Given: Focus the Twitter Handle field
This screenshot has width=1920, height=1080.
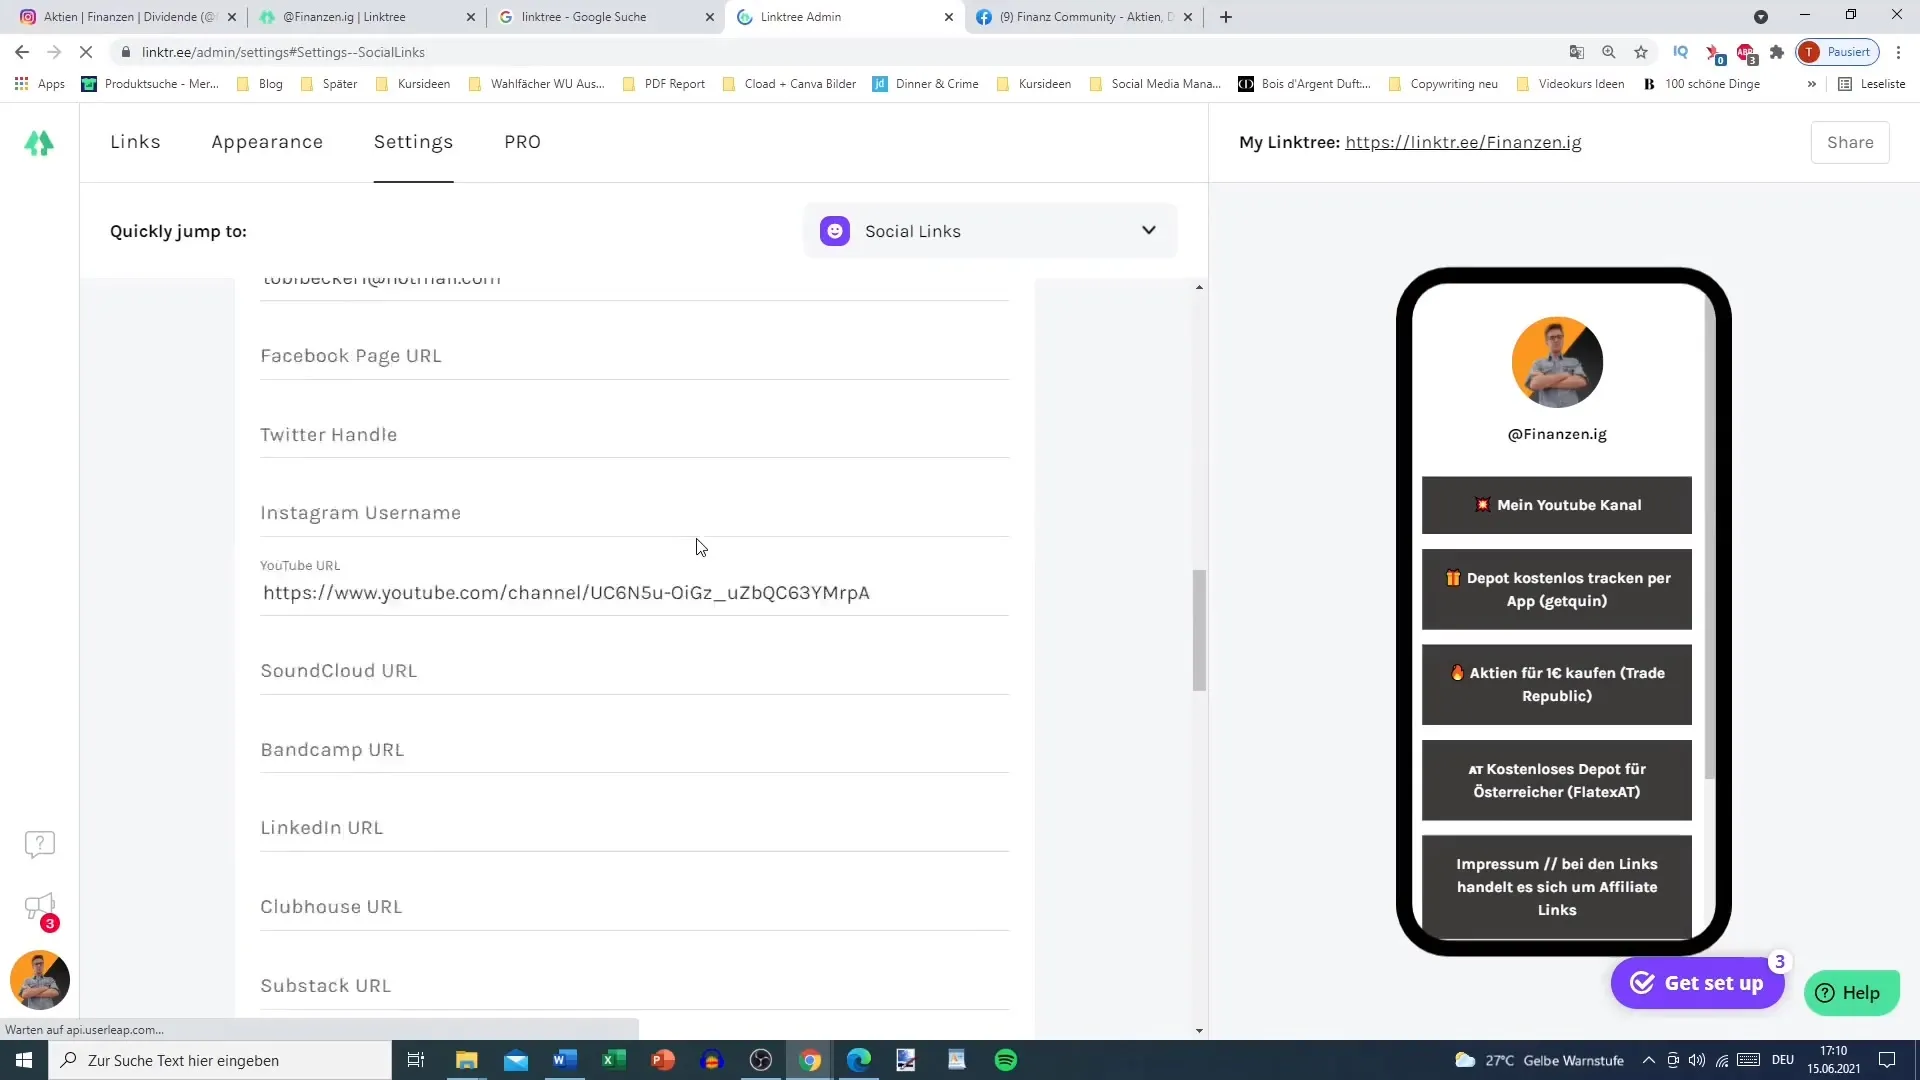Looking at the screenshot, I should click(x=634, y=435).
